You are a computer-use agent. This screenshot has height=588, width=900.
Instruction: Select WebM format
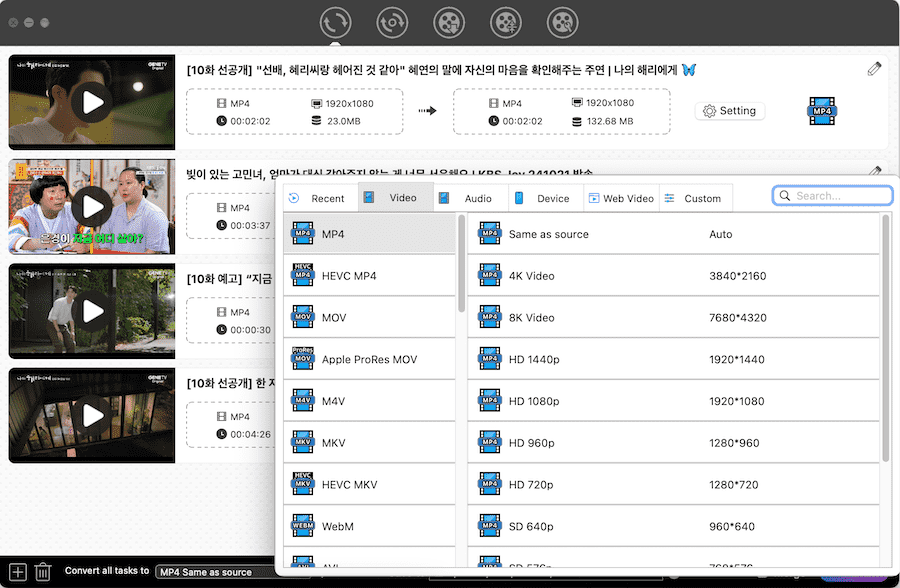369,526
